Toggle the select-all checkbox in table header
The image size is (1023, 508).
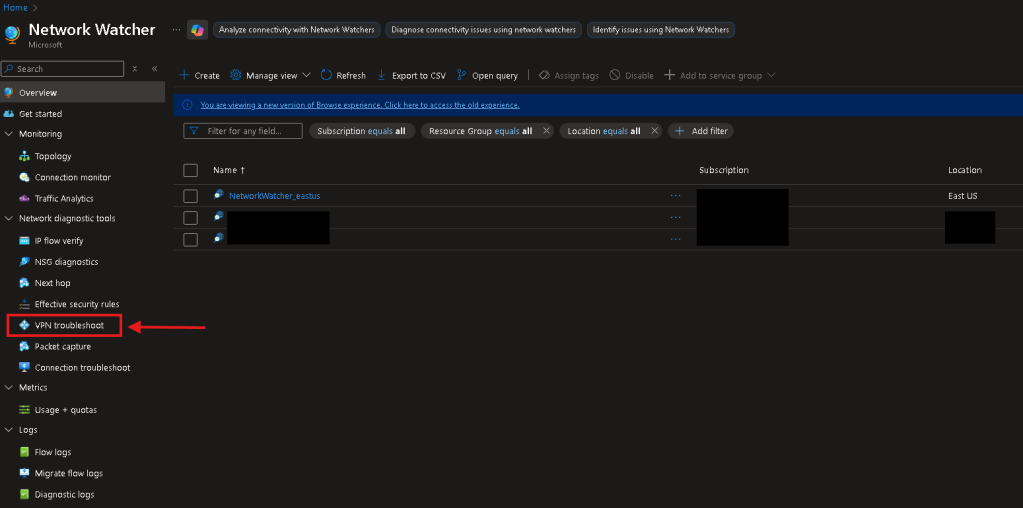pos(190,170)
